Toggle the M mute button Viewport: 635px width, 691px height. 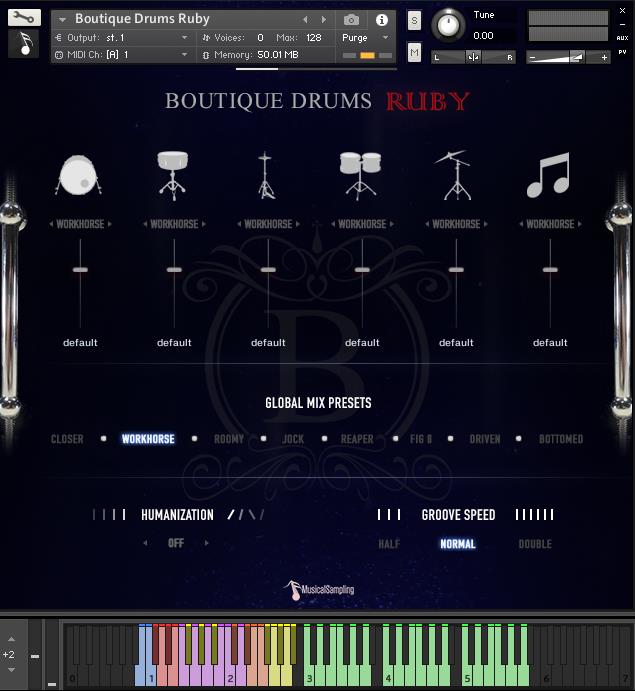(x=414, y=53)
